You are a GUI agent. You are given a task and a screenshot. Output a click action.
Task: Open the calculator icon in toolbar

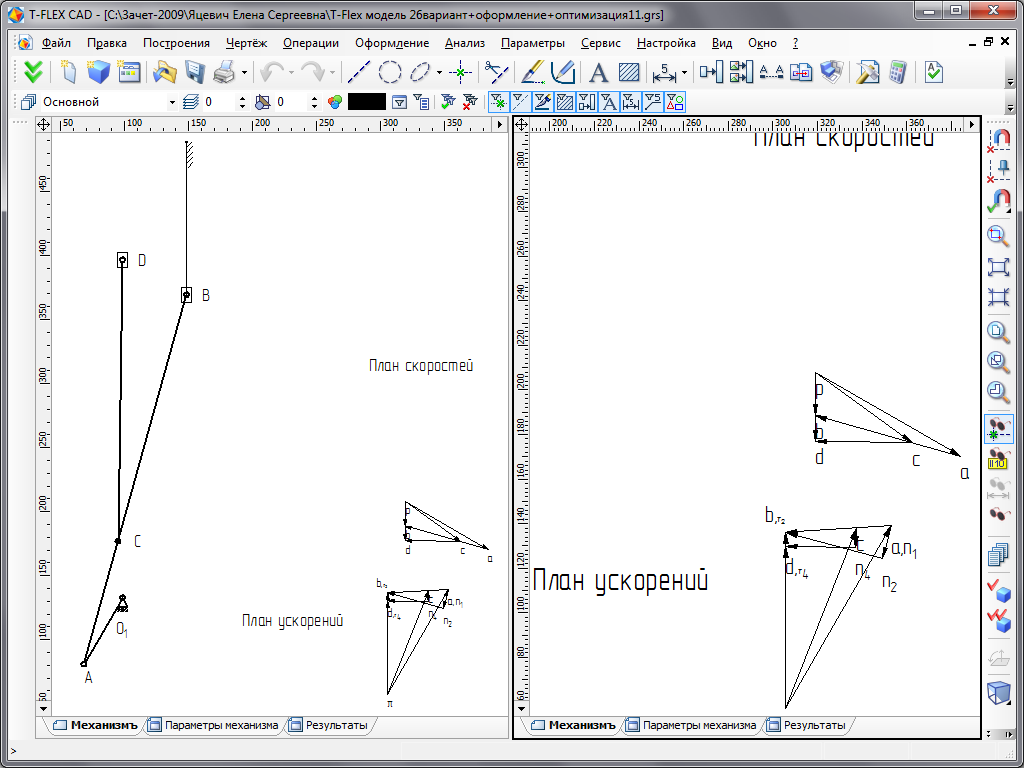(x=898, y=72)
